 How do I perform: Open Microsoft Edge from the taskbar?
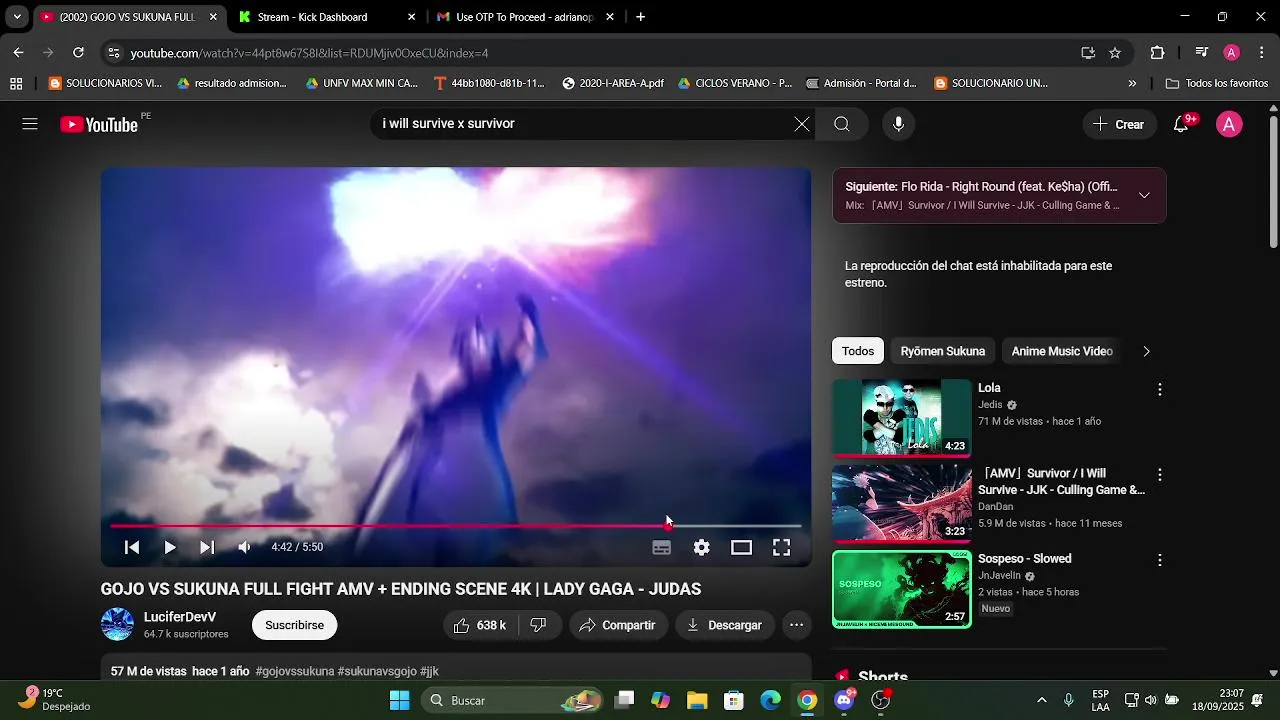pos(770,700)
